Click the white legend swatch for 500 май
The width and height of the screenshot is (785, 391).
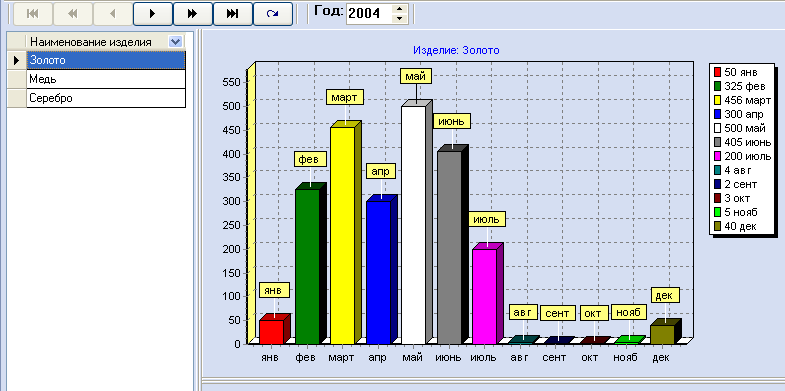click(x=717, y=128)
